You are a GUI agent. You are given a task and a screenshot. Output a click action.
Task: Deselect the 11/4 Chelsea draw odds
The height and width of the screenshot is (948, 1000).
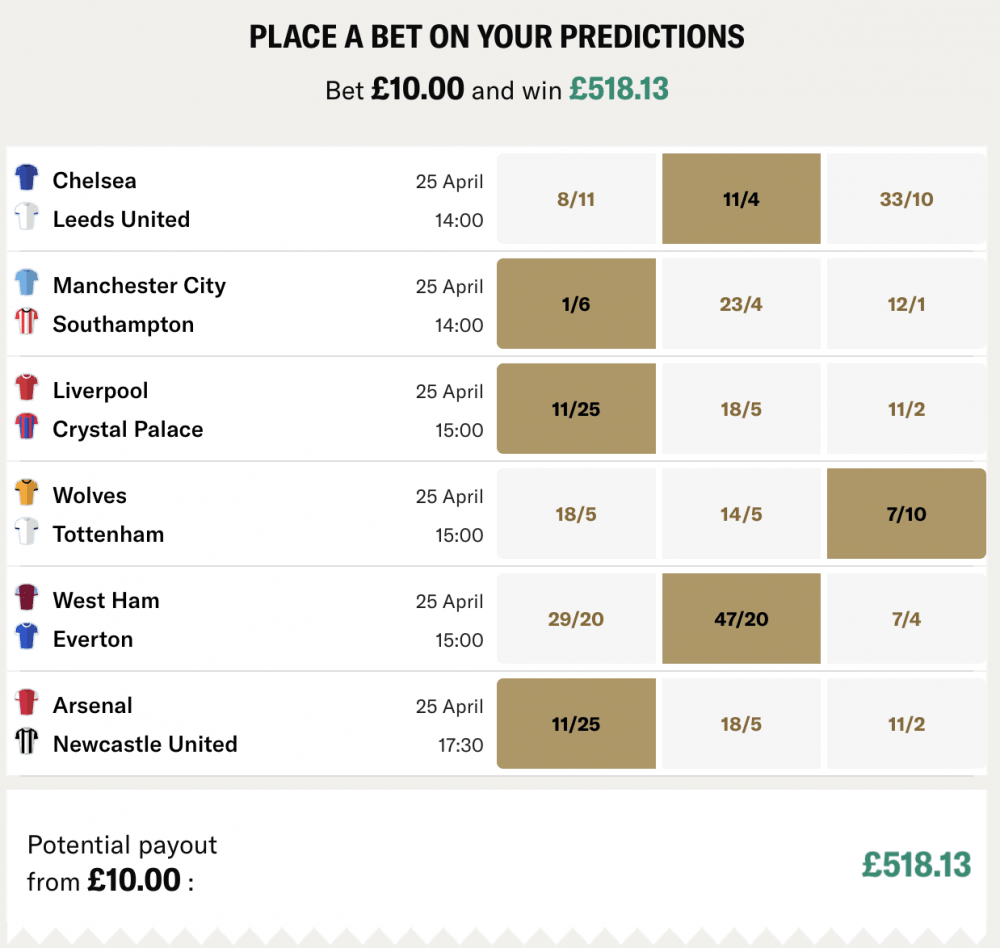click(741, 198)
